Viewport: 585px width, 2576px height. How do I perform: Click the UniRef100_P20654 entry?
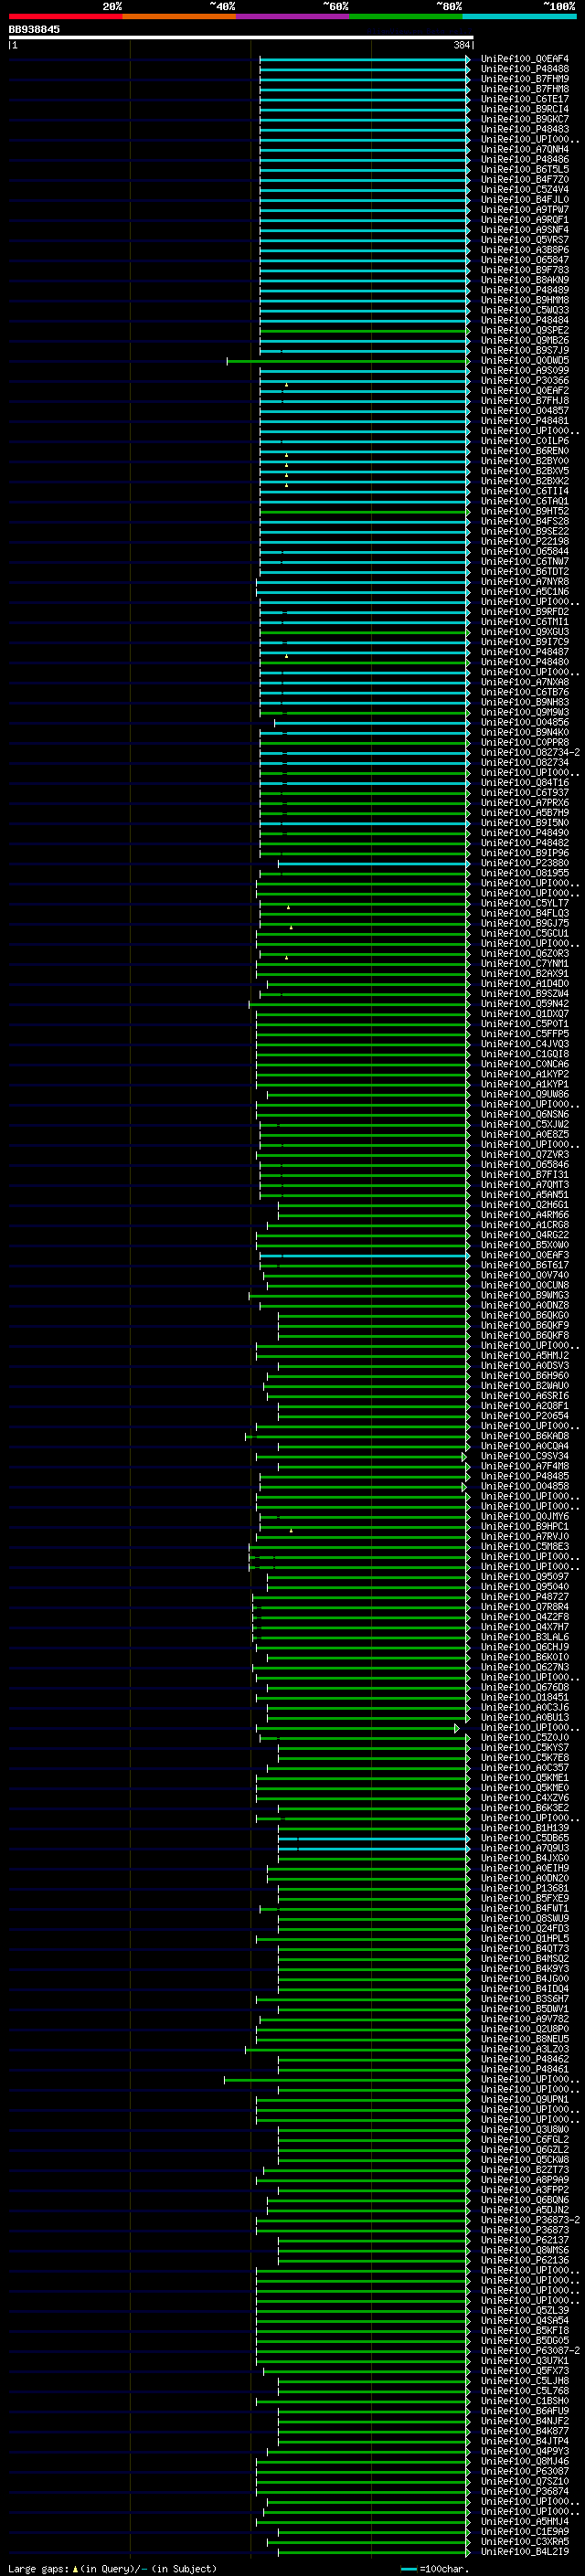(x=525, y=1416)
